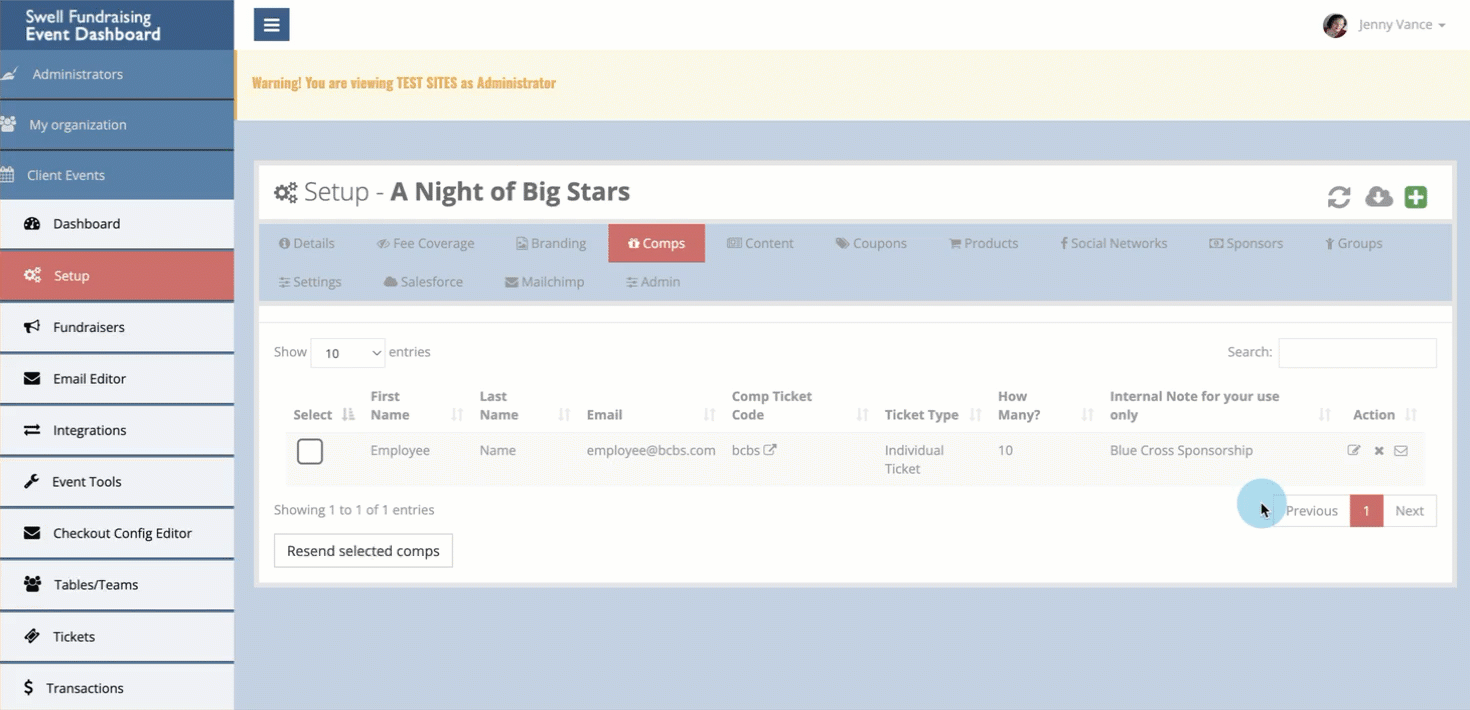Image resolution: width=1470 pixels, height=710 pixels.
Task: Switch to the Admin tab
Action: [653, 282]
